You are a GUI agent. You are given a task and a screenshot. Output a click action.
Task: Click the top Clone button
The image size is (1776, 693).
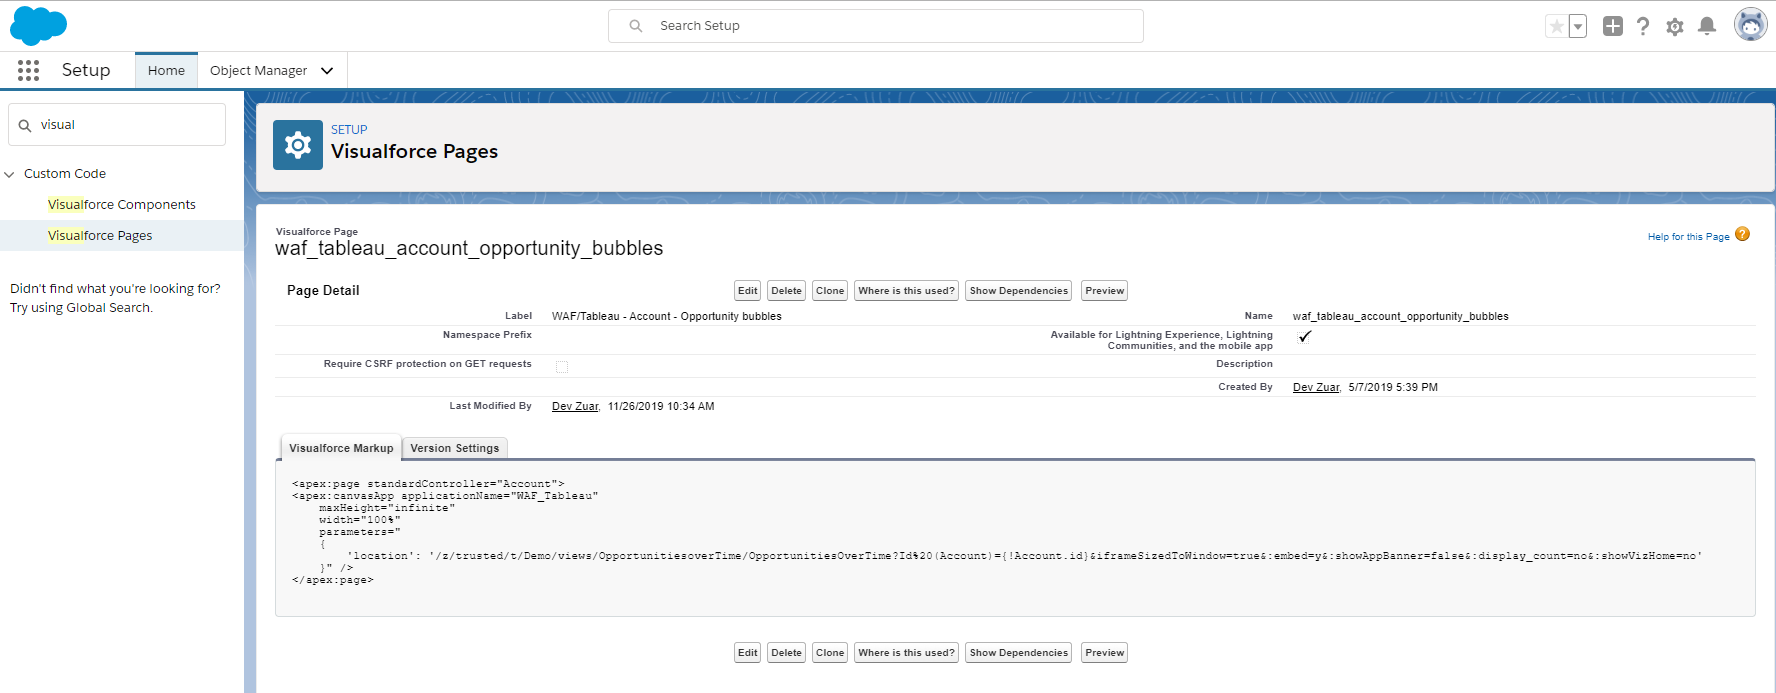pos(830,291)
